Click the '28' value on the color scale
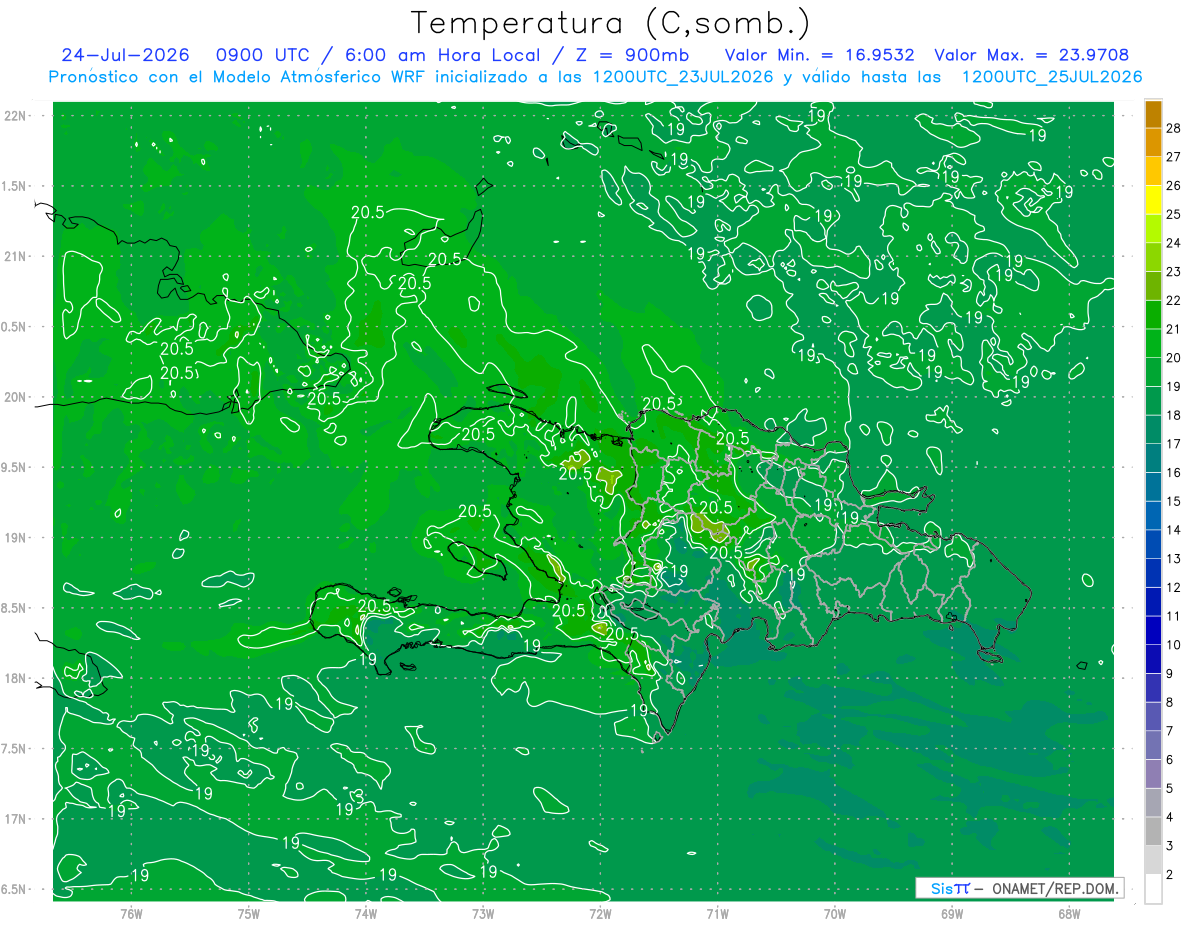Viewport: 1200px width, 927px height. point(1174,129)
